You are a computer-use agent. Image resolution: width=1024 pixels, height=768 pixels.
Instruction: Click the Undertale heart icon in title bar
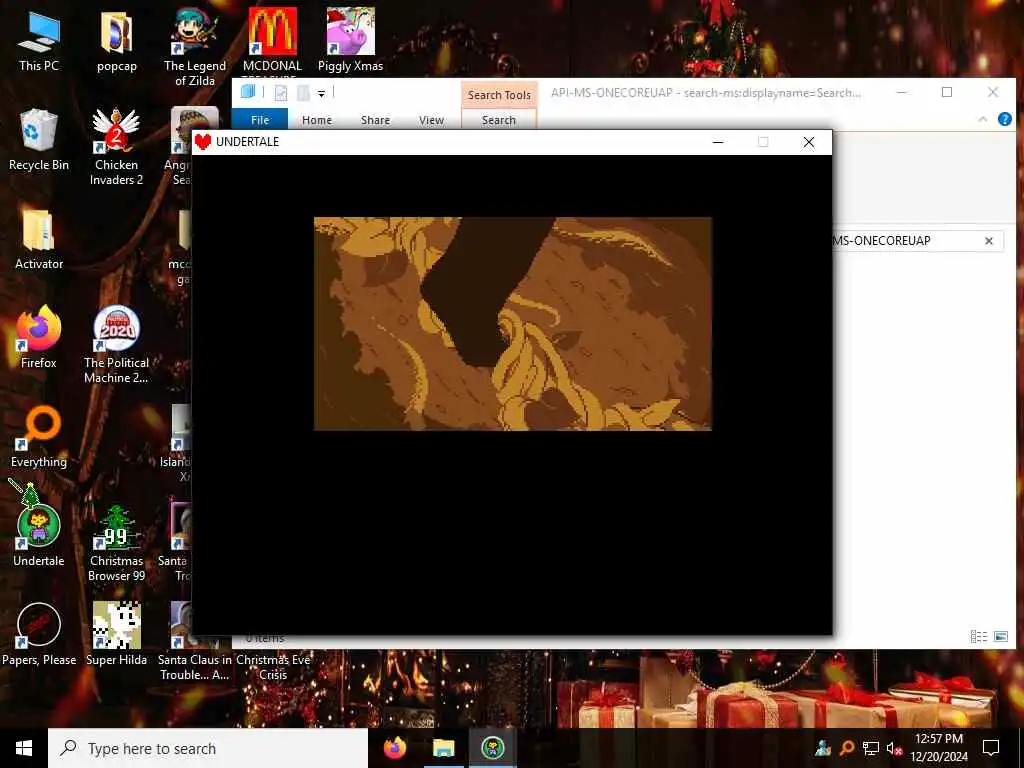pos(203,142)
